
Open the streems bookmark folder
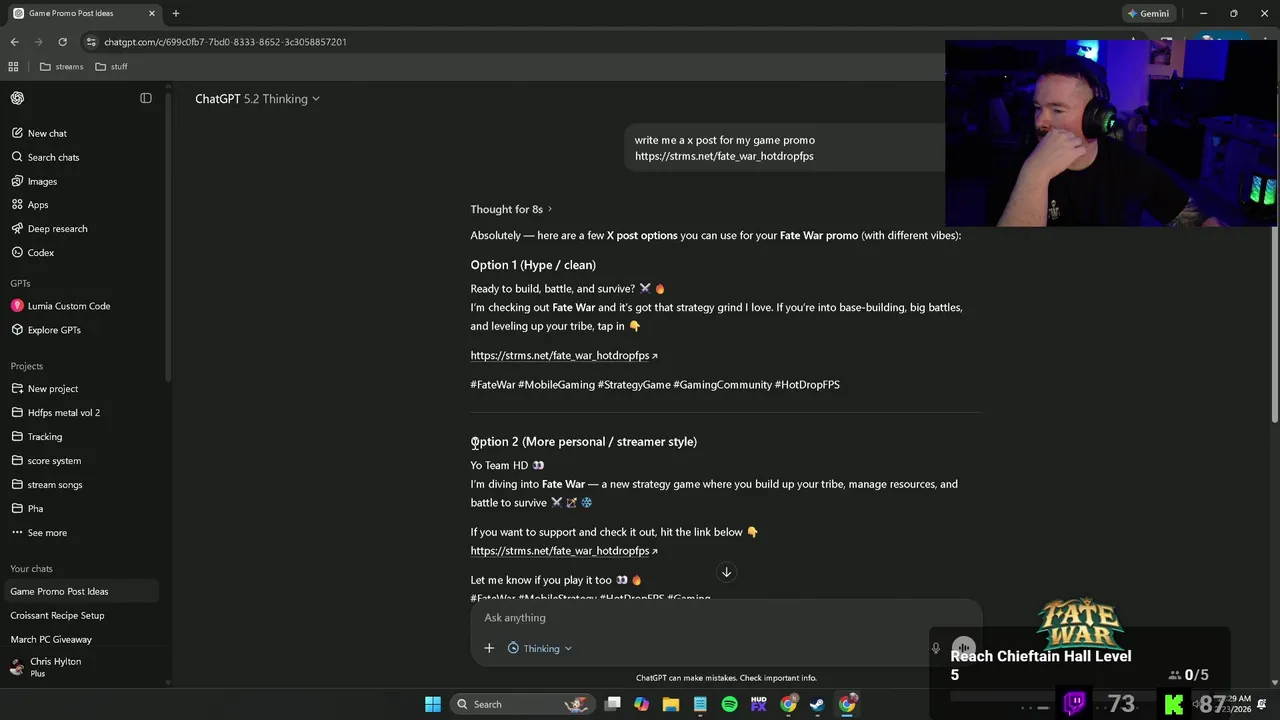(61, 67)
